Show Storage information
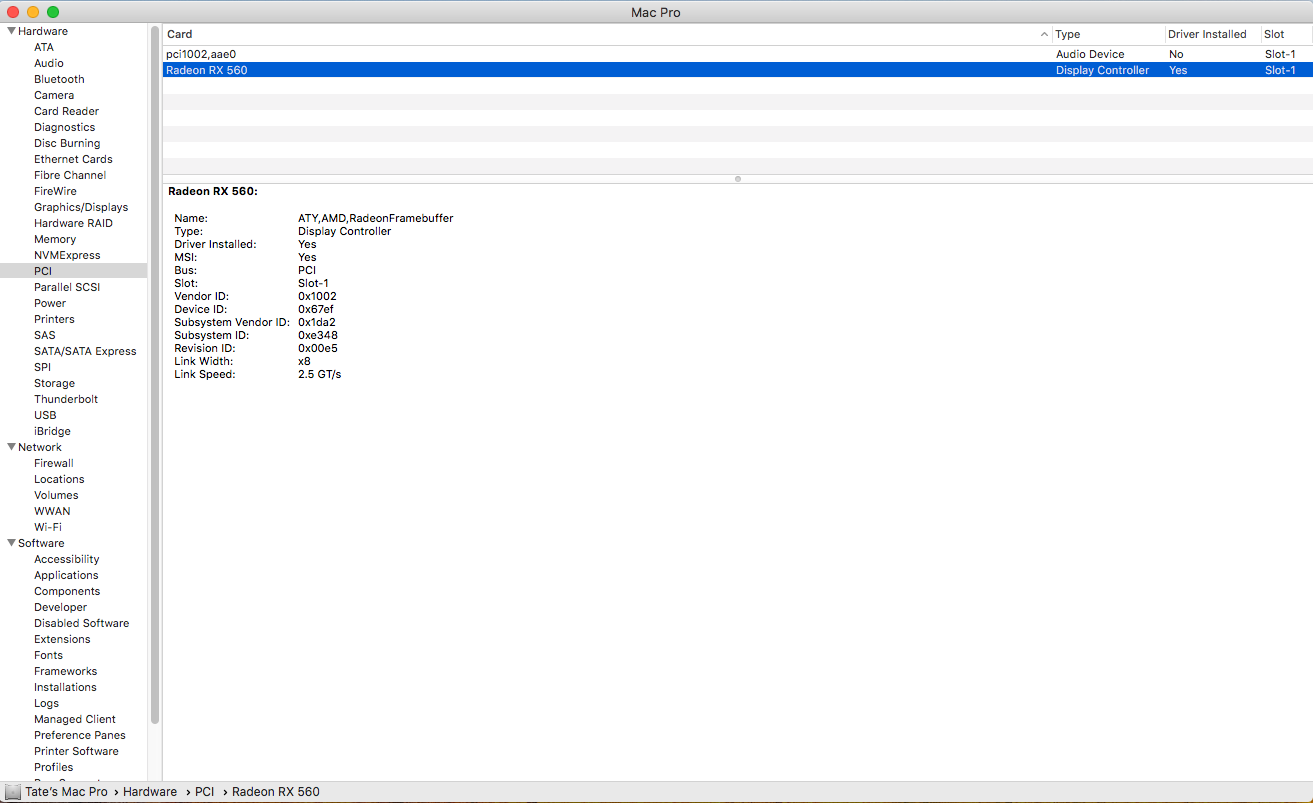Viewport: 1313px width, 803px height. click(x=54, y=383)
